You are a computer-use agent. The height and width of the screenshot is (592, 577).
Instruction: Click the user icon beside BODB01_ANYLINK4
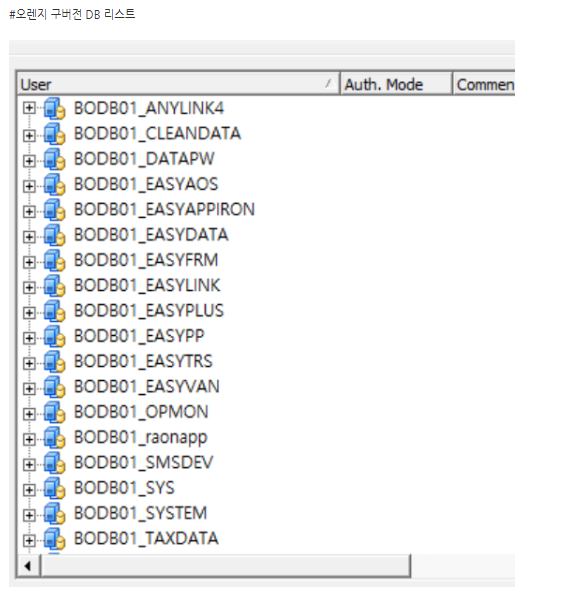click(54, 109)
